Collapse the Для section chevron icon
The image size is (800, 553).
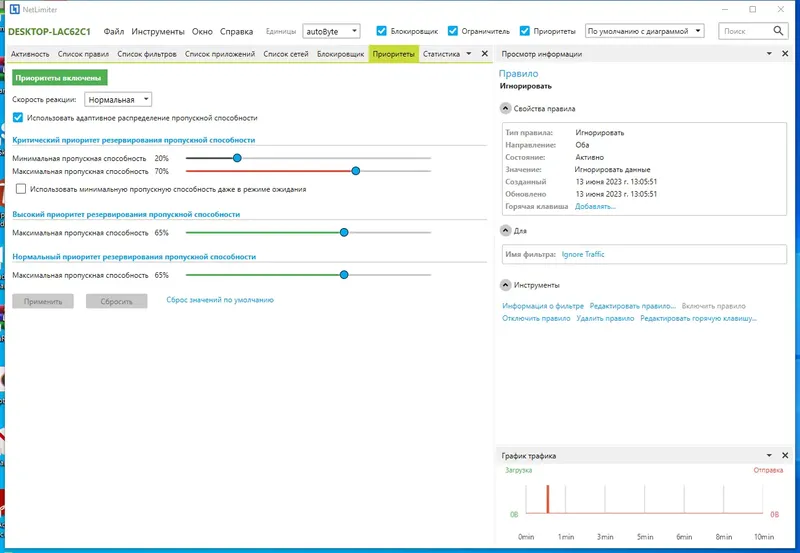[505, 231]
